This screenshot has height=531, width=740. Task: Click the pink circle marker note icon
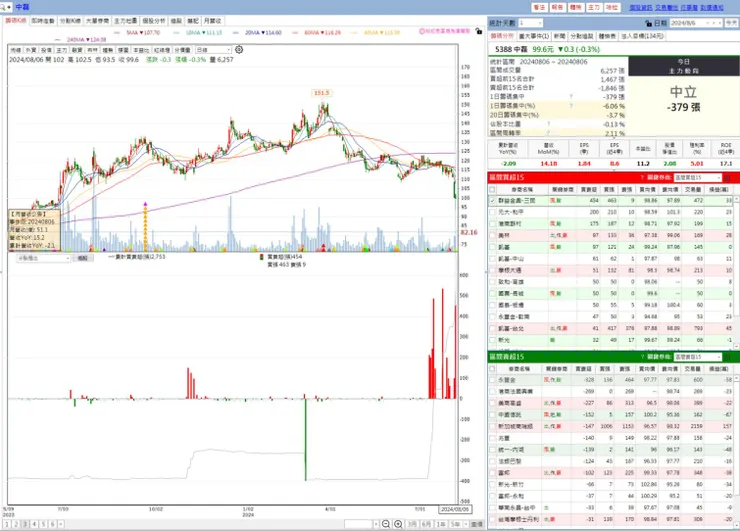pyautogui.click(x=422, y=31)
